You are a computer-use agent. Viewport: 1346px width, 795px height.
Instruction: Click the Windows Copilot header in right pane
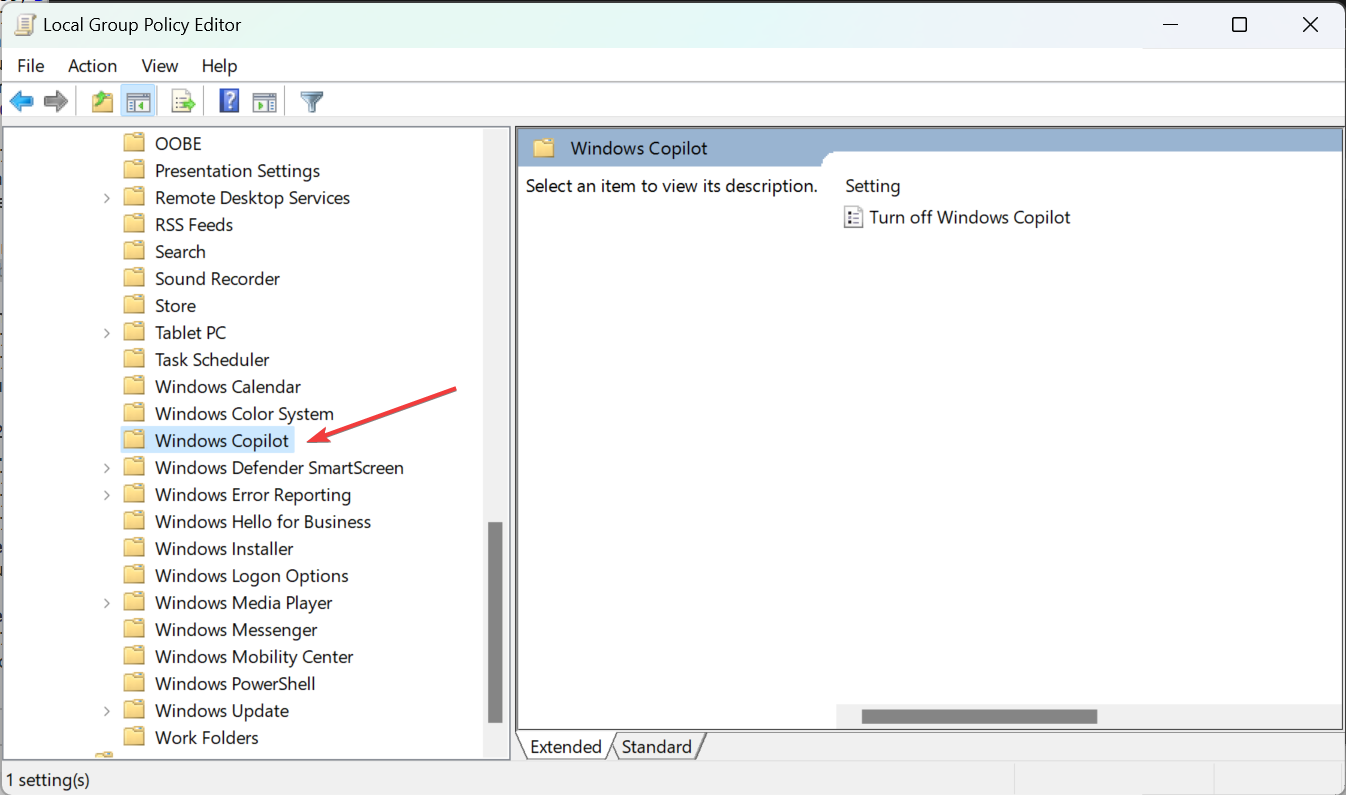point(639,148)
